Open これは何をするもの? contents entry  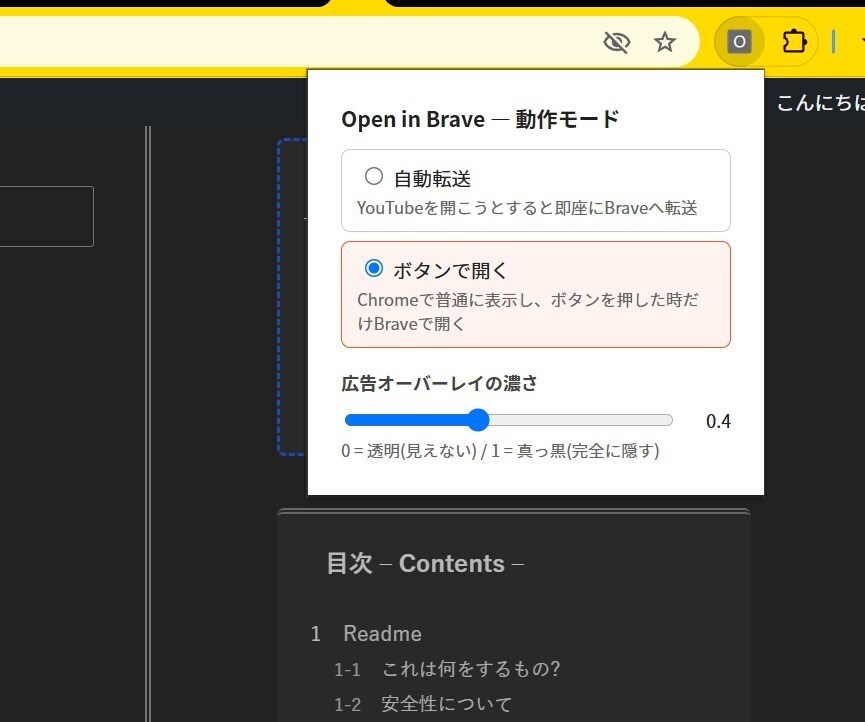point(471,669)
